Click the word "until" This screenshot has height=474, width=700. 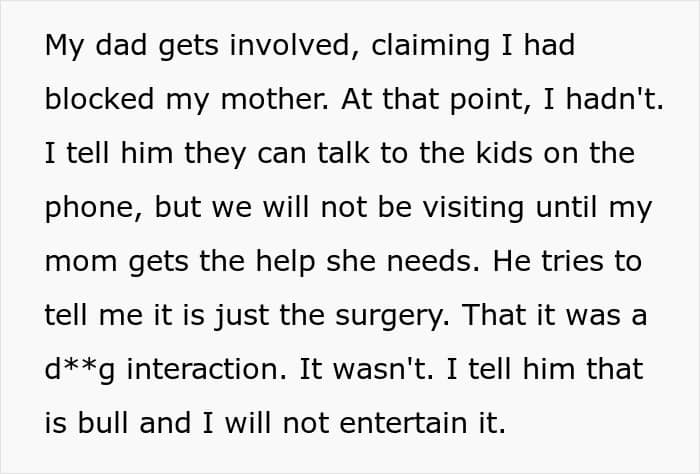click(566, 207)
